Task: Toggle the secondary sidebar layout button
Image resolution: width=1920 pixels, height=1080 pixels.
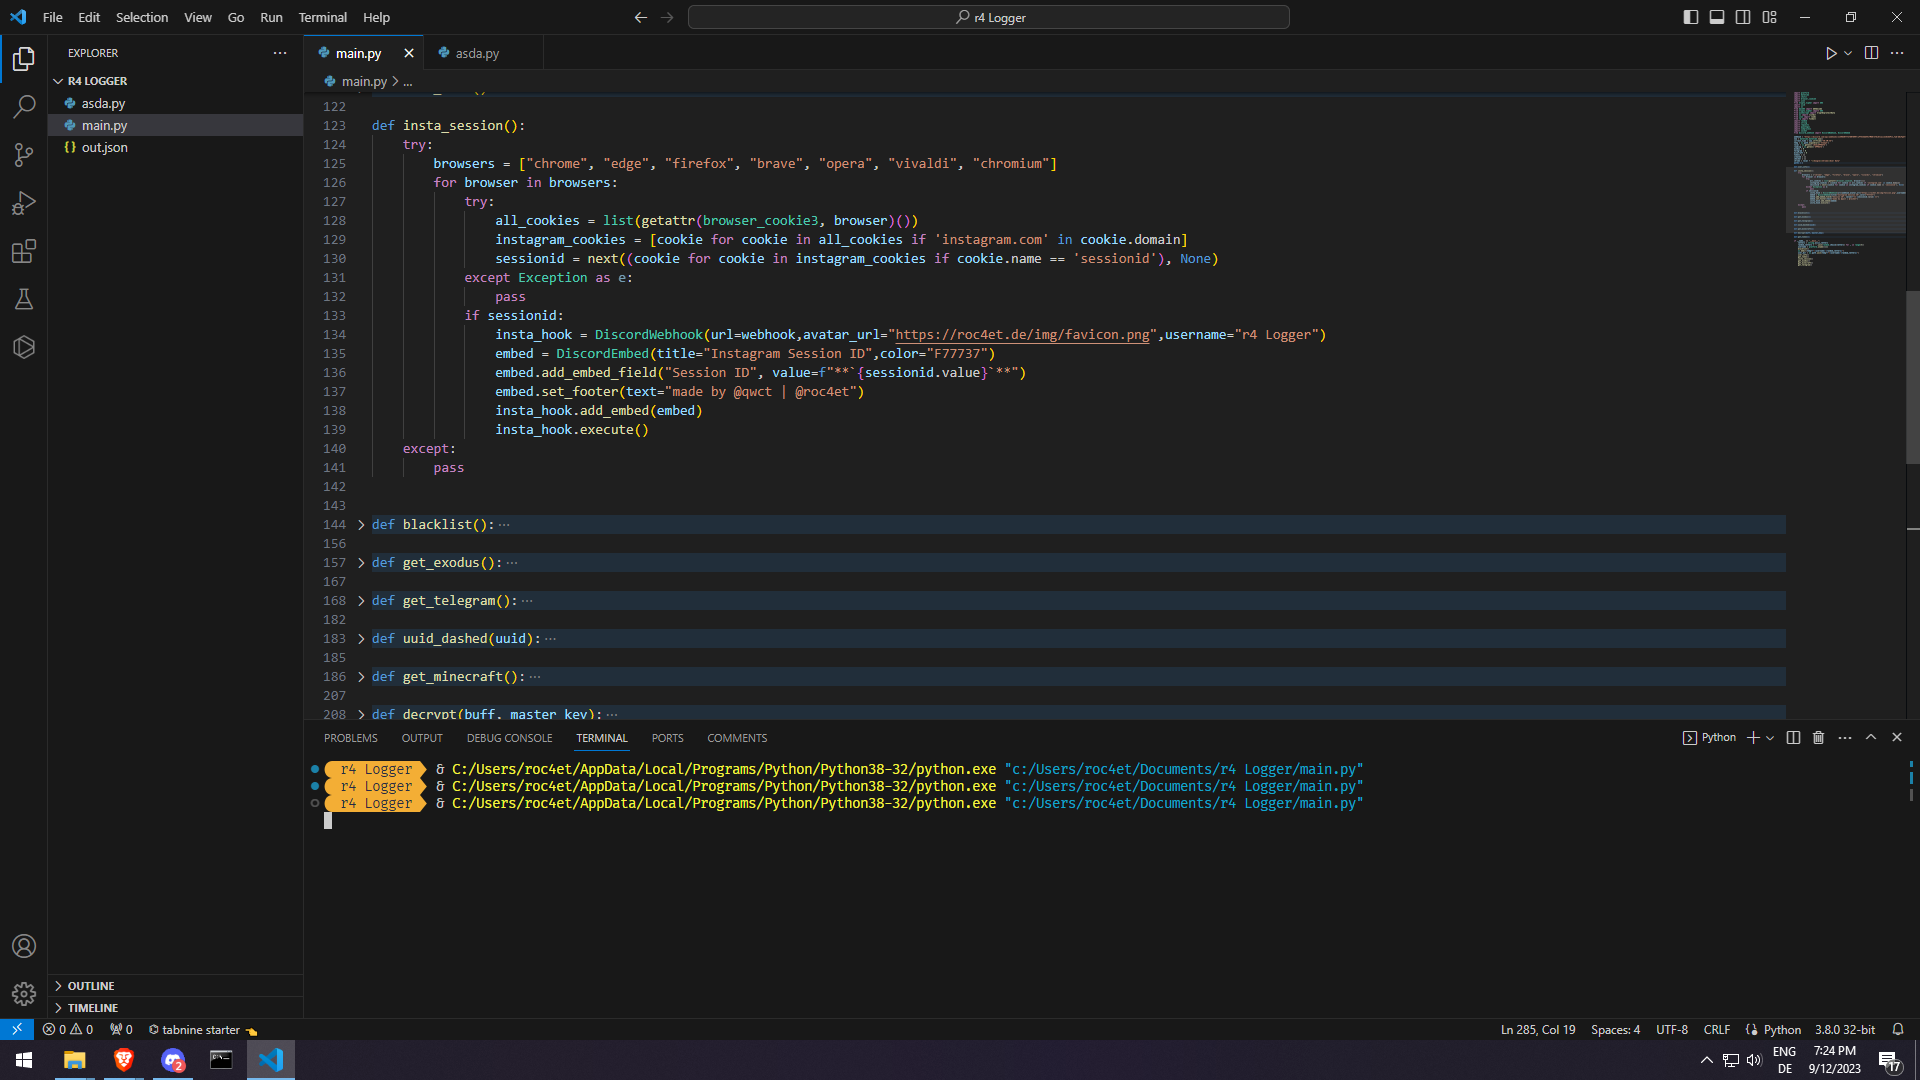Action: [1743, 17]
